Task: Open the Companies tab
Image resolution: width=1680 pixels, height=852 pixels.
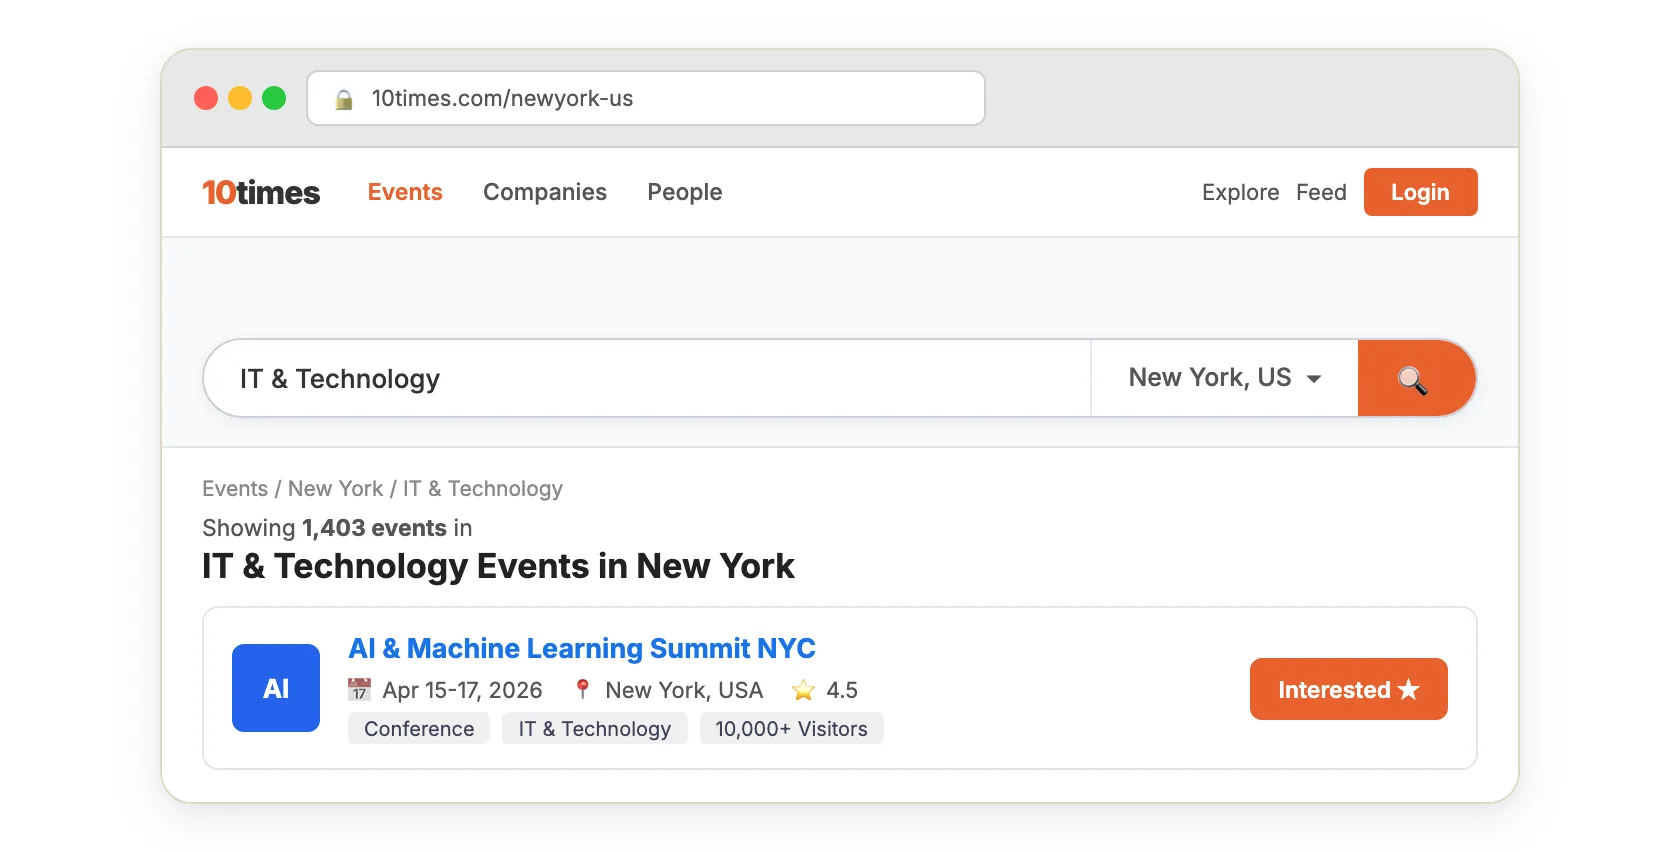Action: (x=545, y=192)
